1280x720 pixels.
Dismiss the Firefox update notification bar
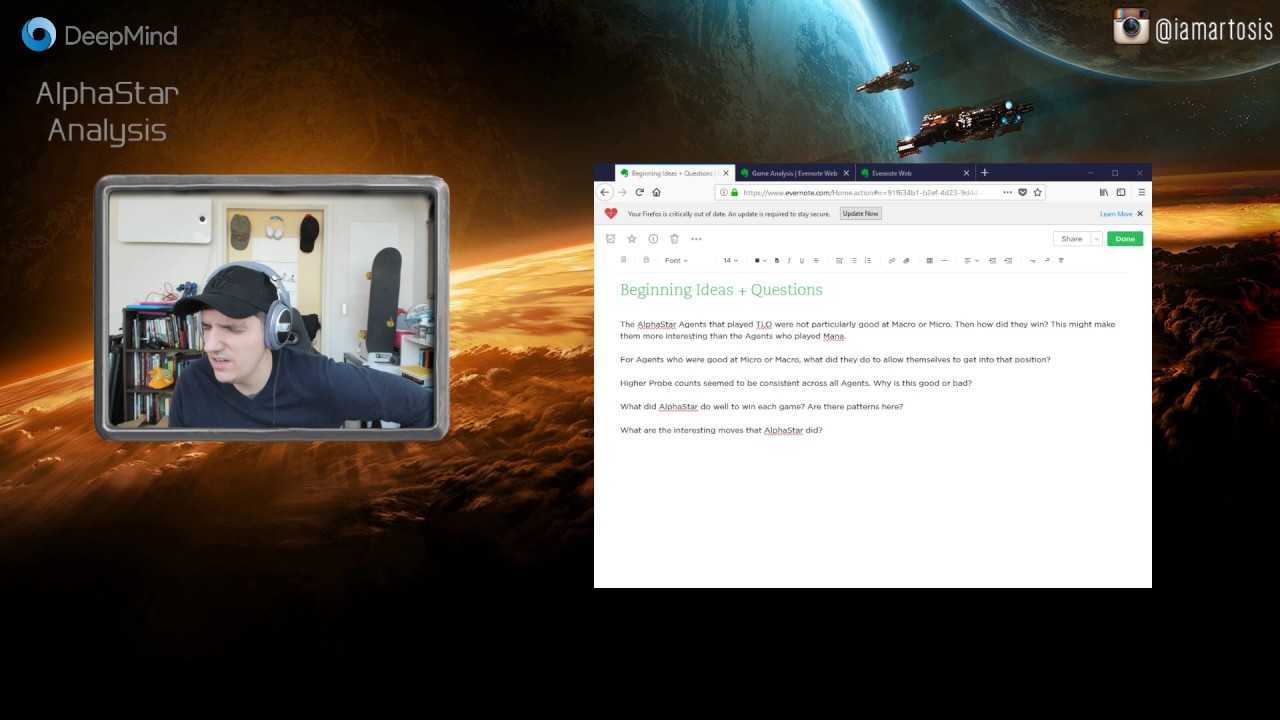pyautogui.click(x=1140, y=214)
